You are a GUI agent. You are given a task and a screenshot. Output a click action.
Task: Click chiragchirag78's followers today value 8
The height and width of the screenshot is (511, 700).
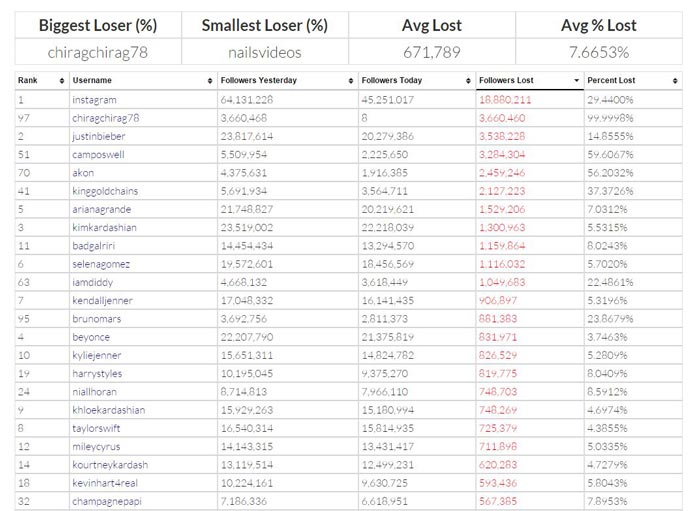click(x=364, y=118)
